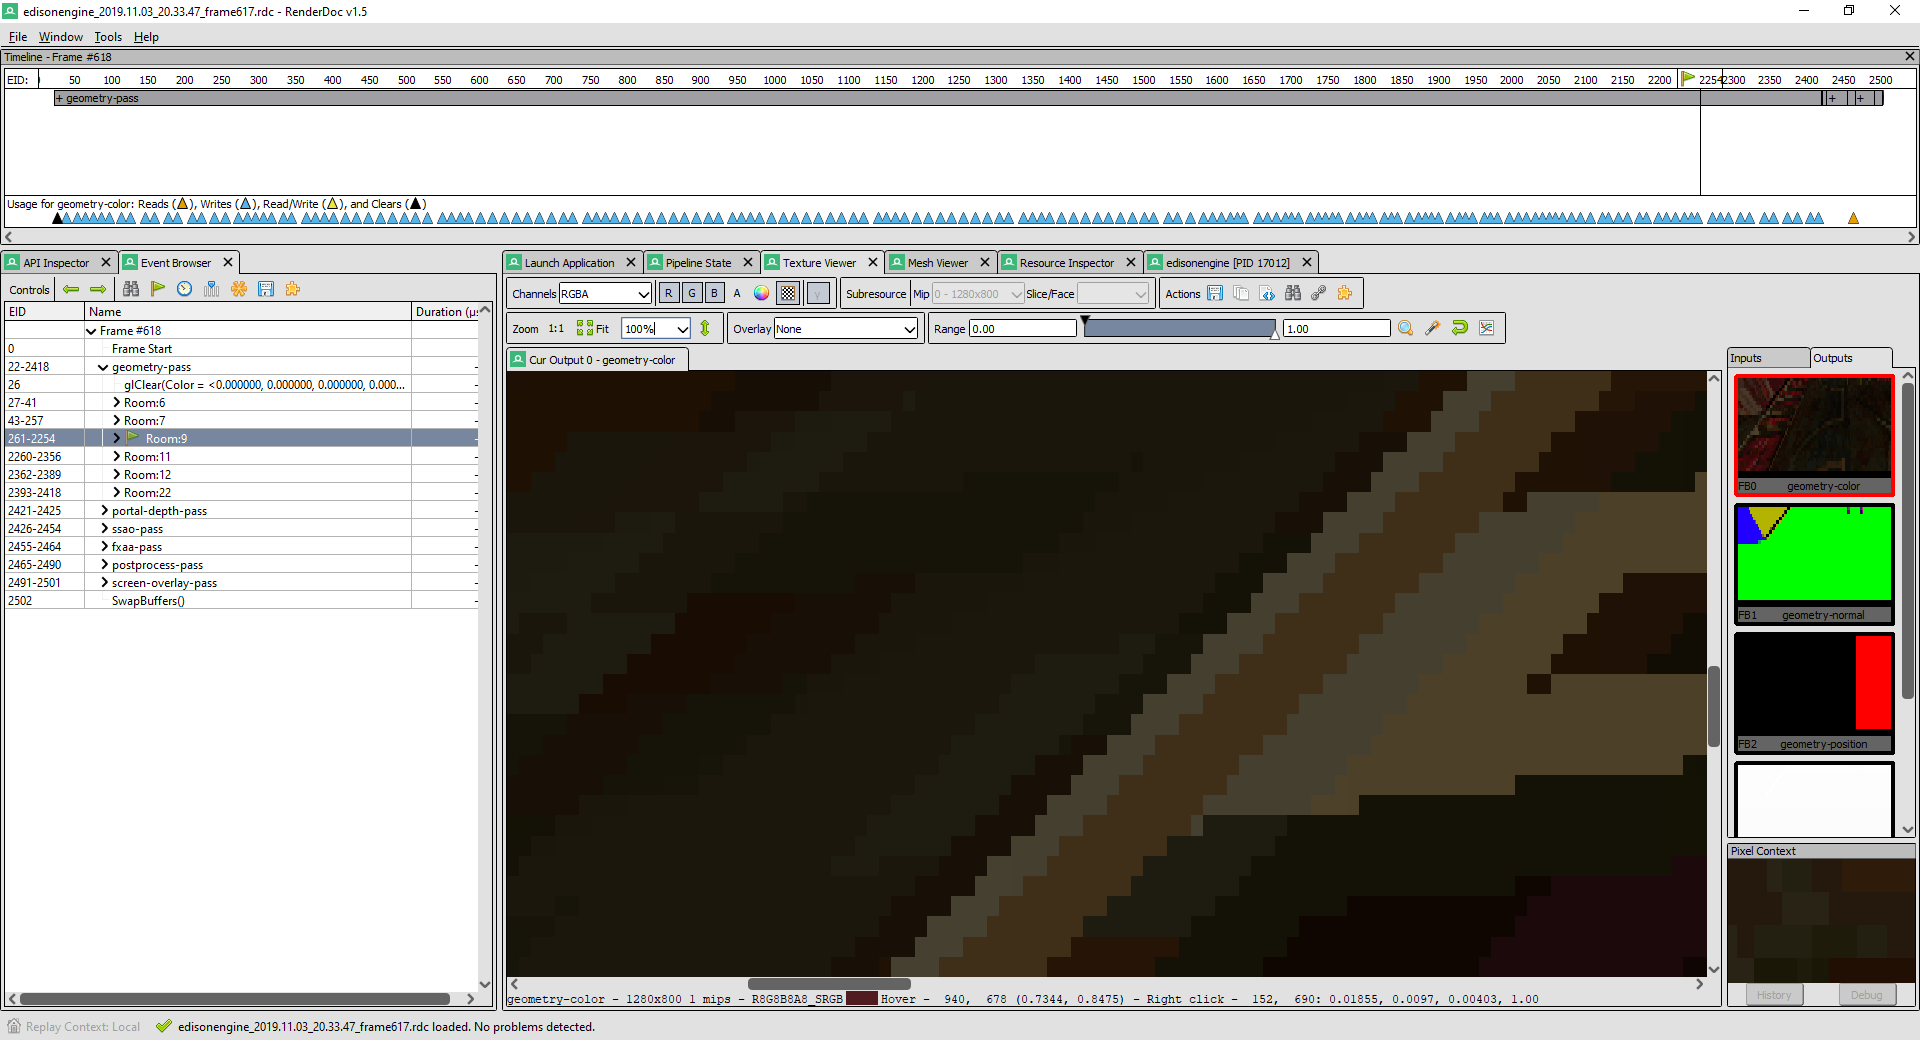Click the clock icon to time draw durations
Viewport: 1920px width, 1040px height.
pos(185,289)
